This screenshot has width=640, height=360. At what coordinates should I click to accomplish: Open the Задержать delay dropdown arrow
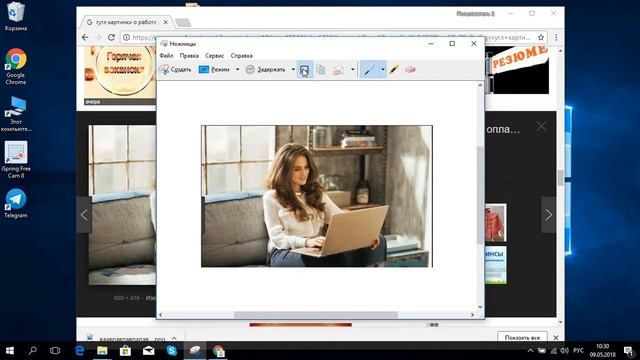(293, 70)
